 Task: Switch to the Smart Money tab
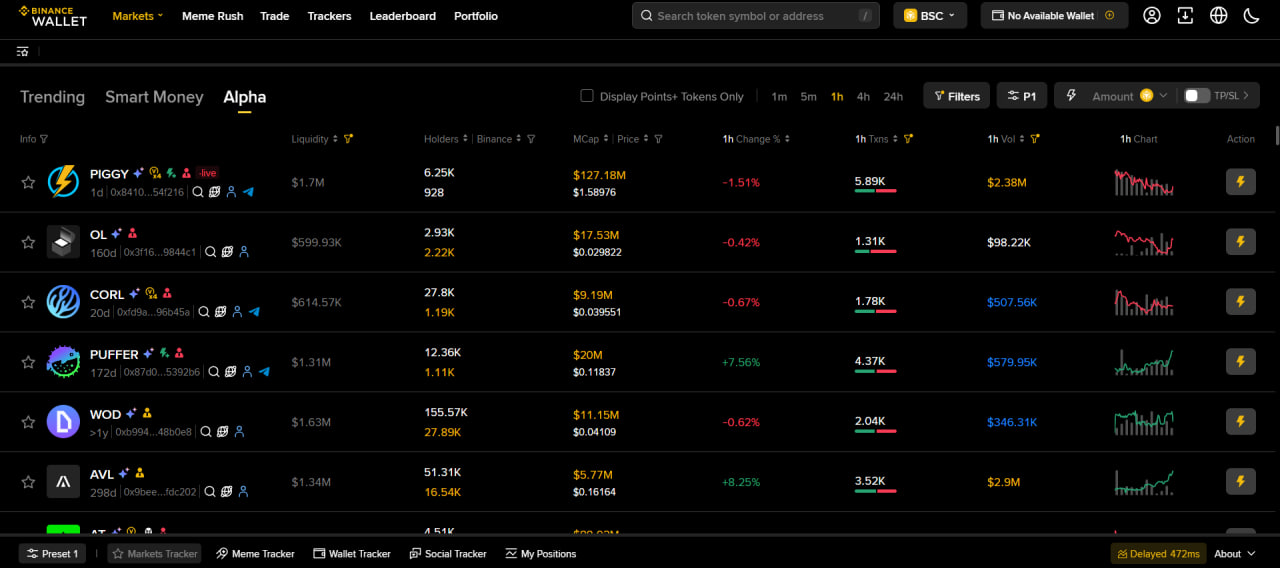(x=154, y=97)
